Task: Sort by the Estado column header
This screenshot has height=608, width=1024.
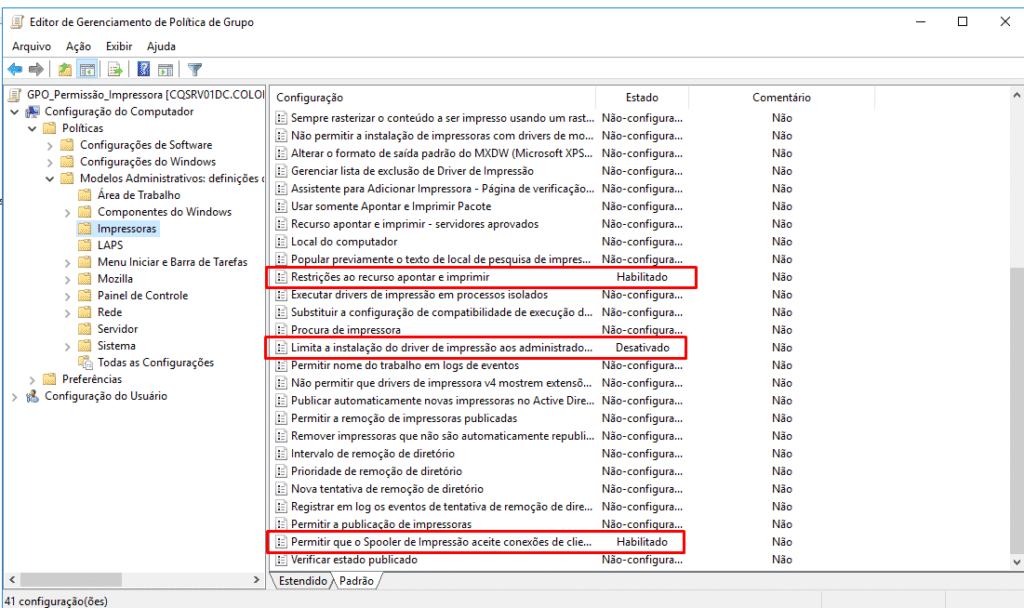Action: pos(641,97)
